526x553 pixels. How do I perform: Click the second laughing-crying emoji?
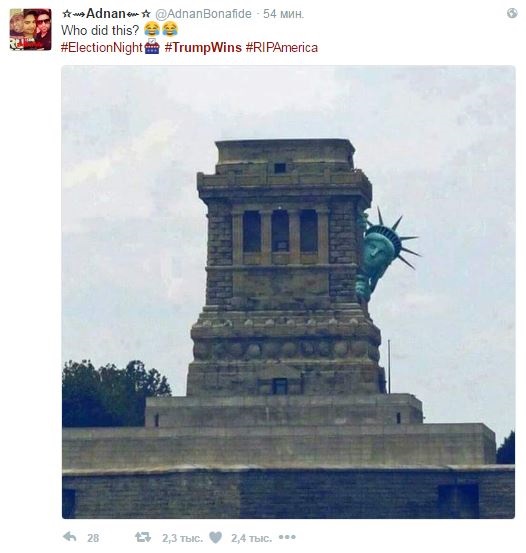tap(170, 29)
